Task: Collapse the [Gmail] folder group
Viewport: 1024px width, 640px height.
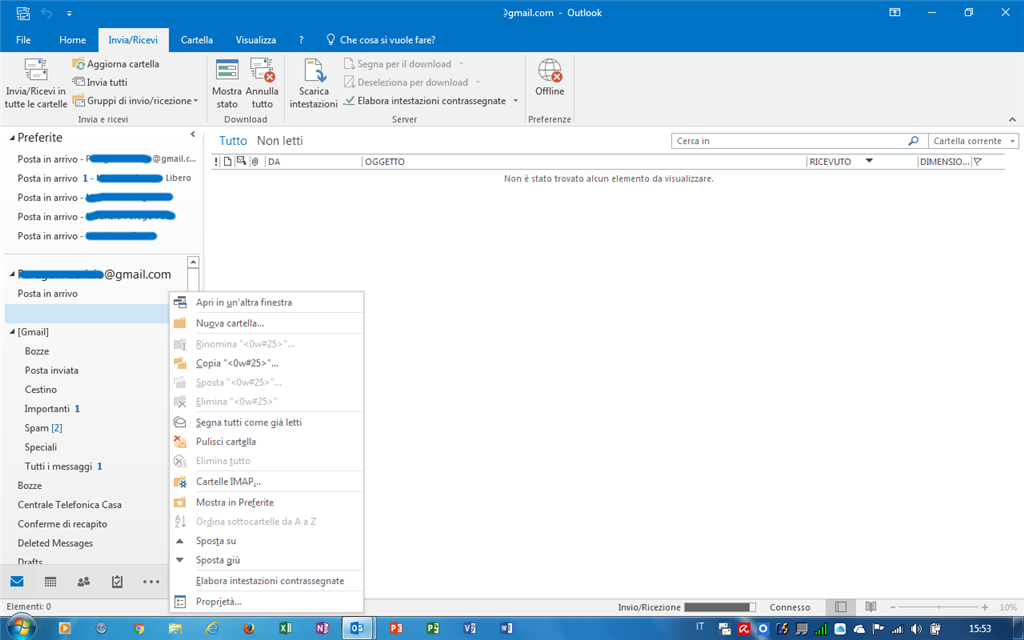Action: (12, 332)
